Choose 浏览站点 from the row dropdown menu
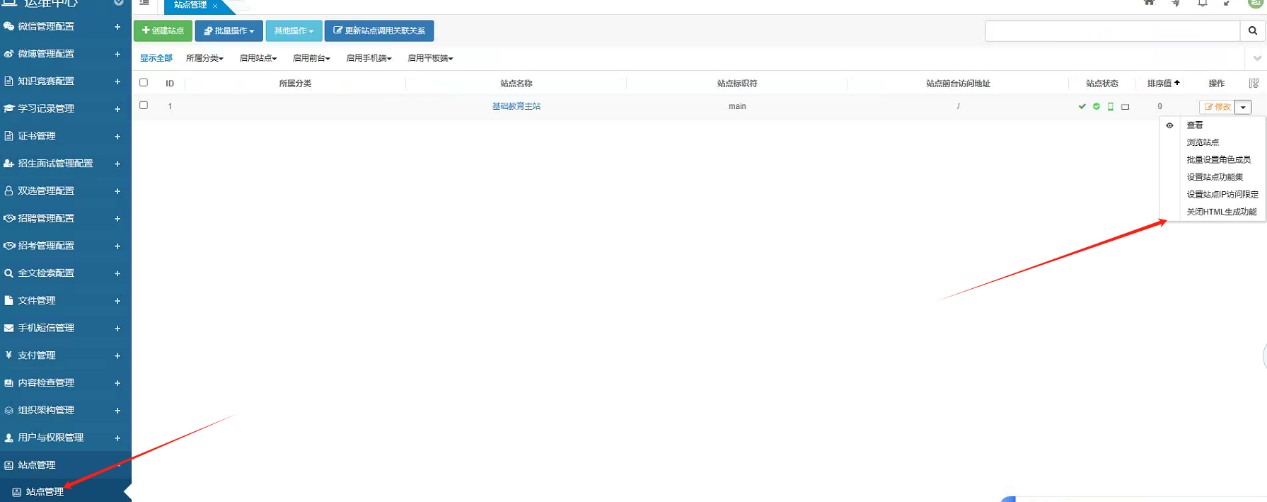Image resolution: width=1267 pixels, height=502 pixels. 1202,142
